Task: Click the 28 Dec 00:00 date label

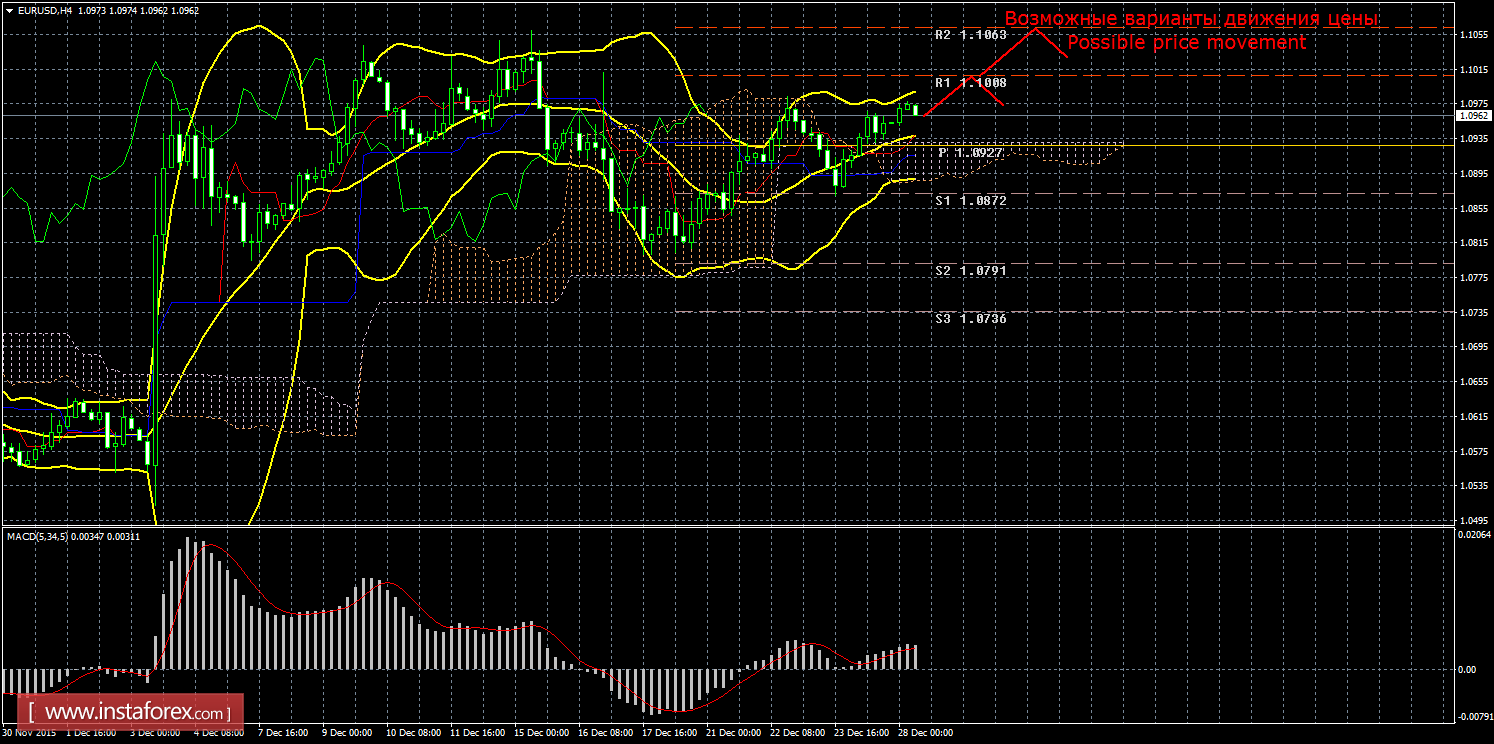Action: (x=923, y=733)
